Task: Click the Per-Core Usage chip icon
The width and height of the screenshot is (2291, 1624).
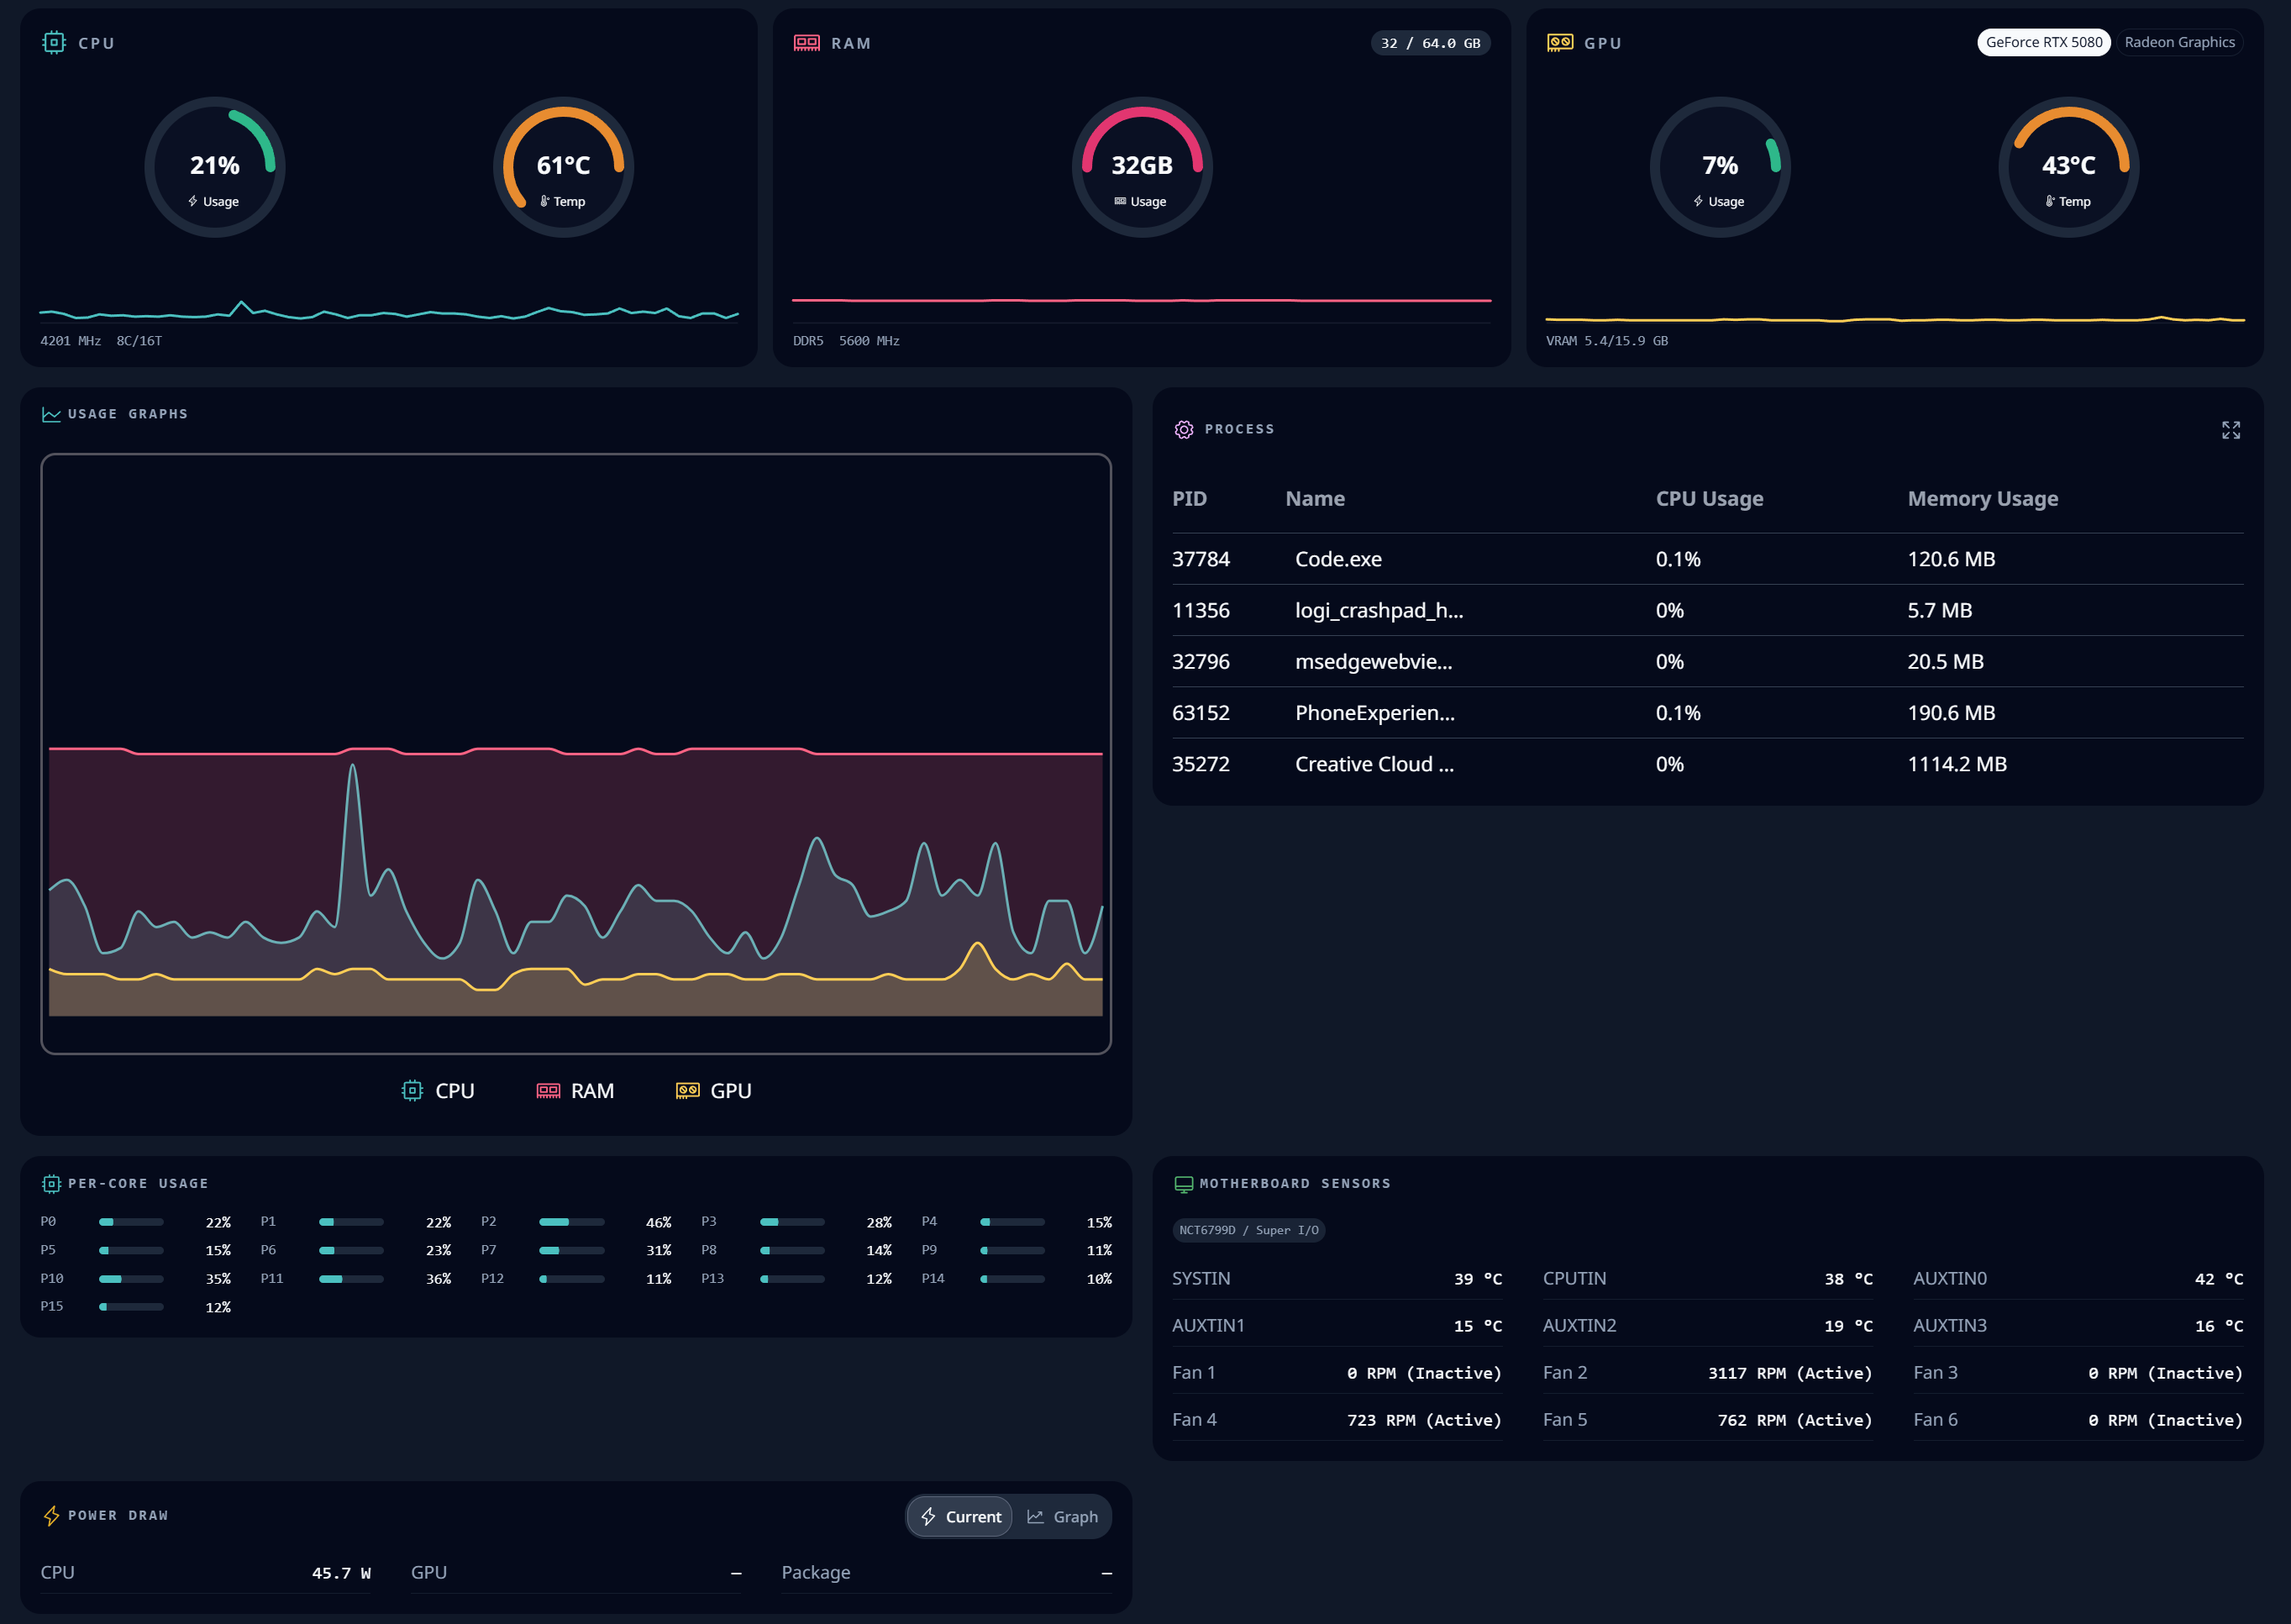Action: (51, 1183)
